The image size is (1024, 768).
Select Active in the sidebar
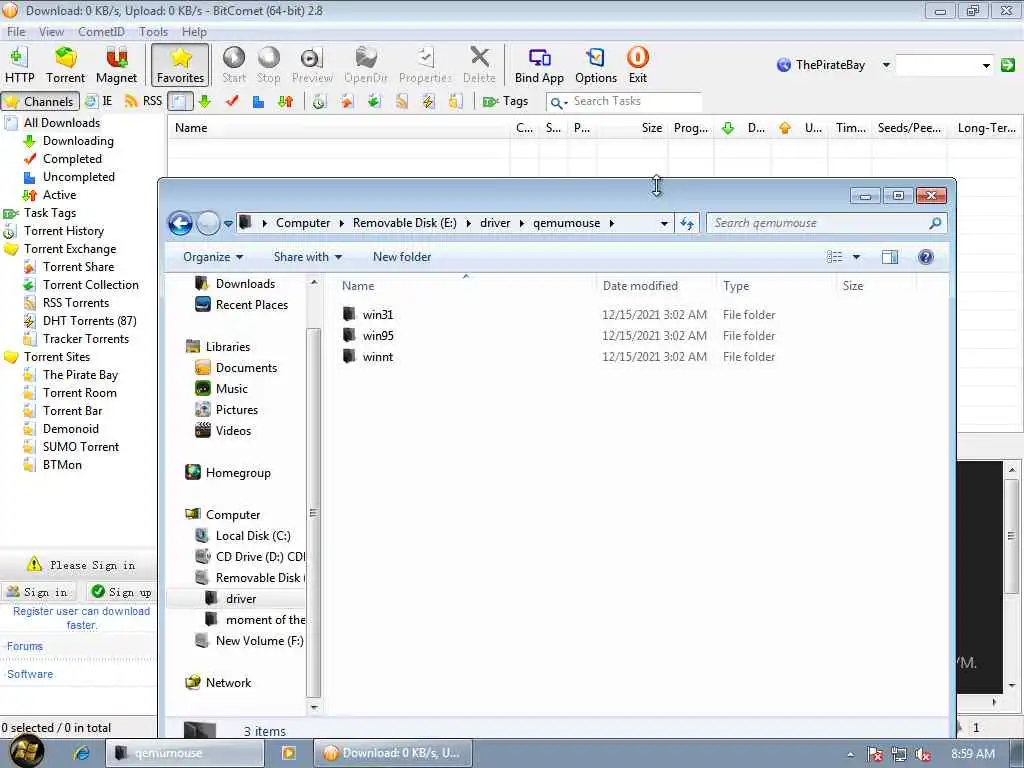(59, 195)
